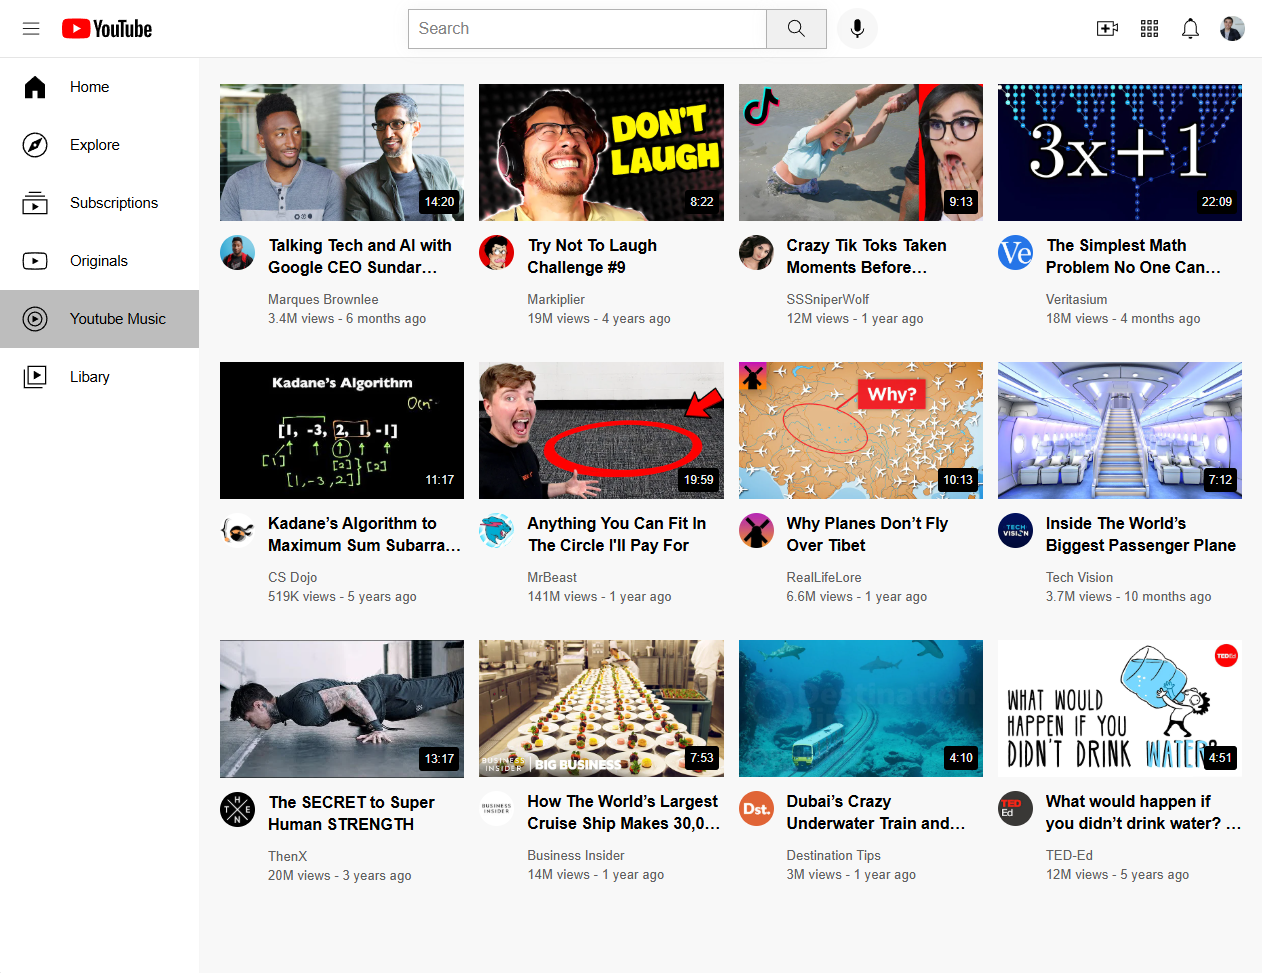Open 'Try Not To Laugh Challenge #9' title
The height and width of the screenshot is (973, 1262).
[x=592, y=256]
